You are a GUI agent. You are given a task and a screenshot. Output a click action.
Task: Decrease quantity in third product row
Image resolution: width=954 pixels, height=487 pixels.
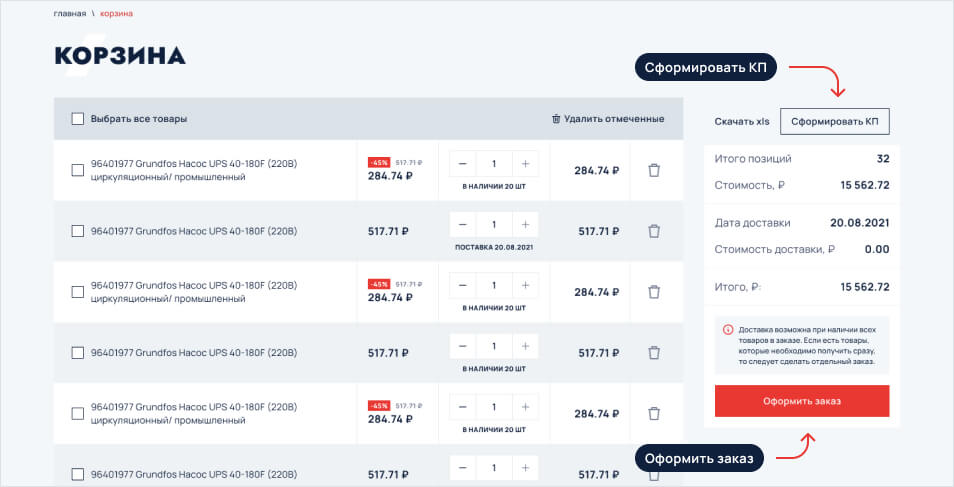463,285
